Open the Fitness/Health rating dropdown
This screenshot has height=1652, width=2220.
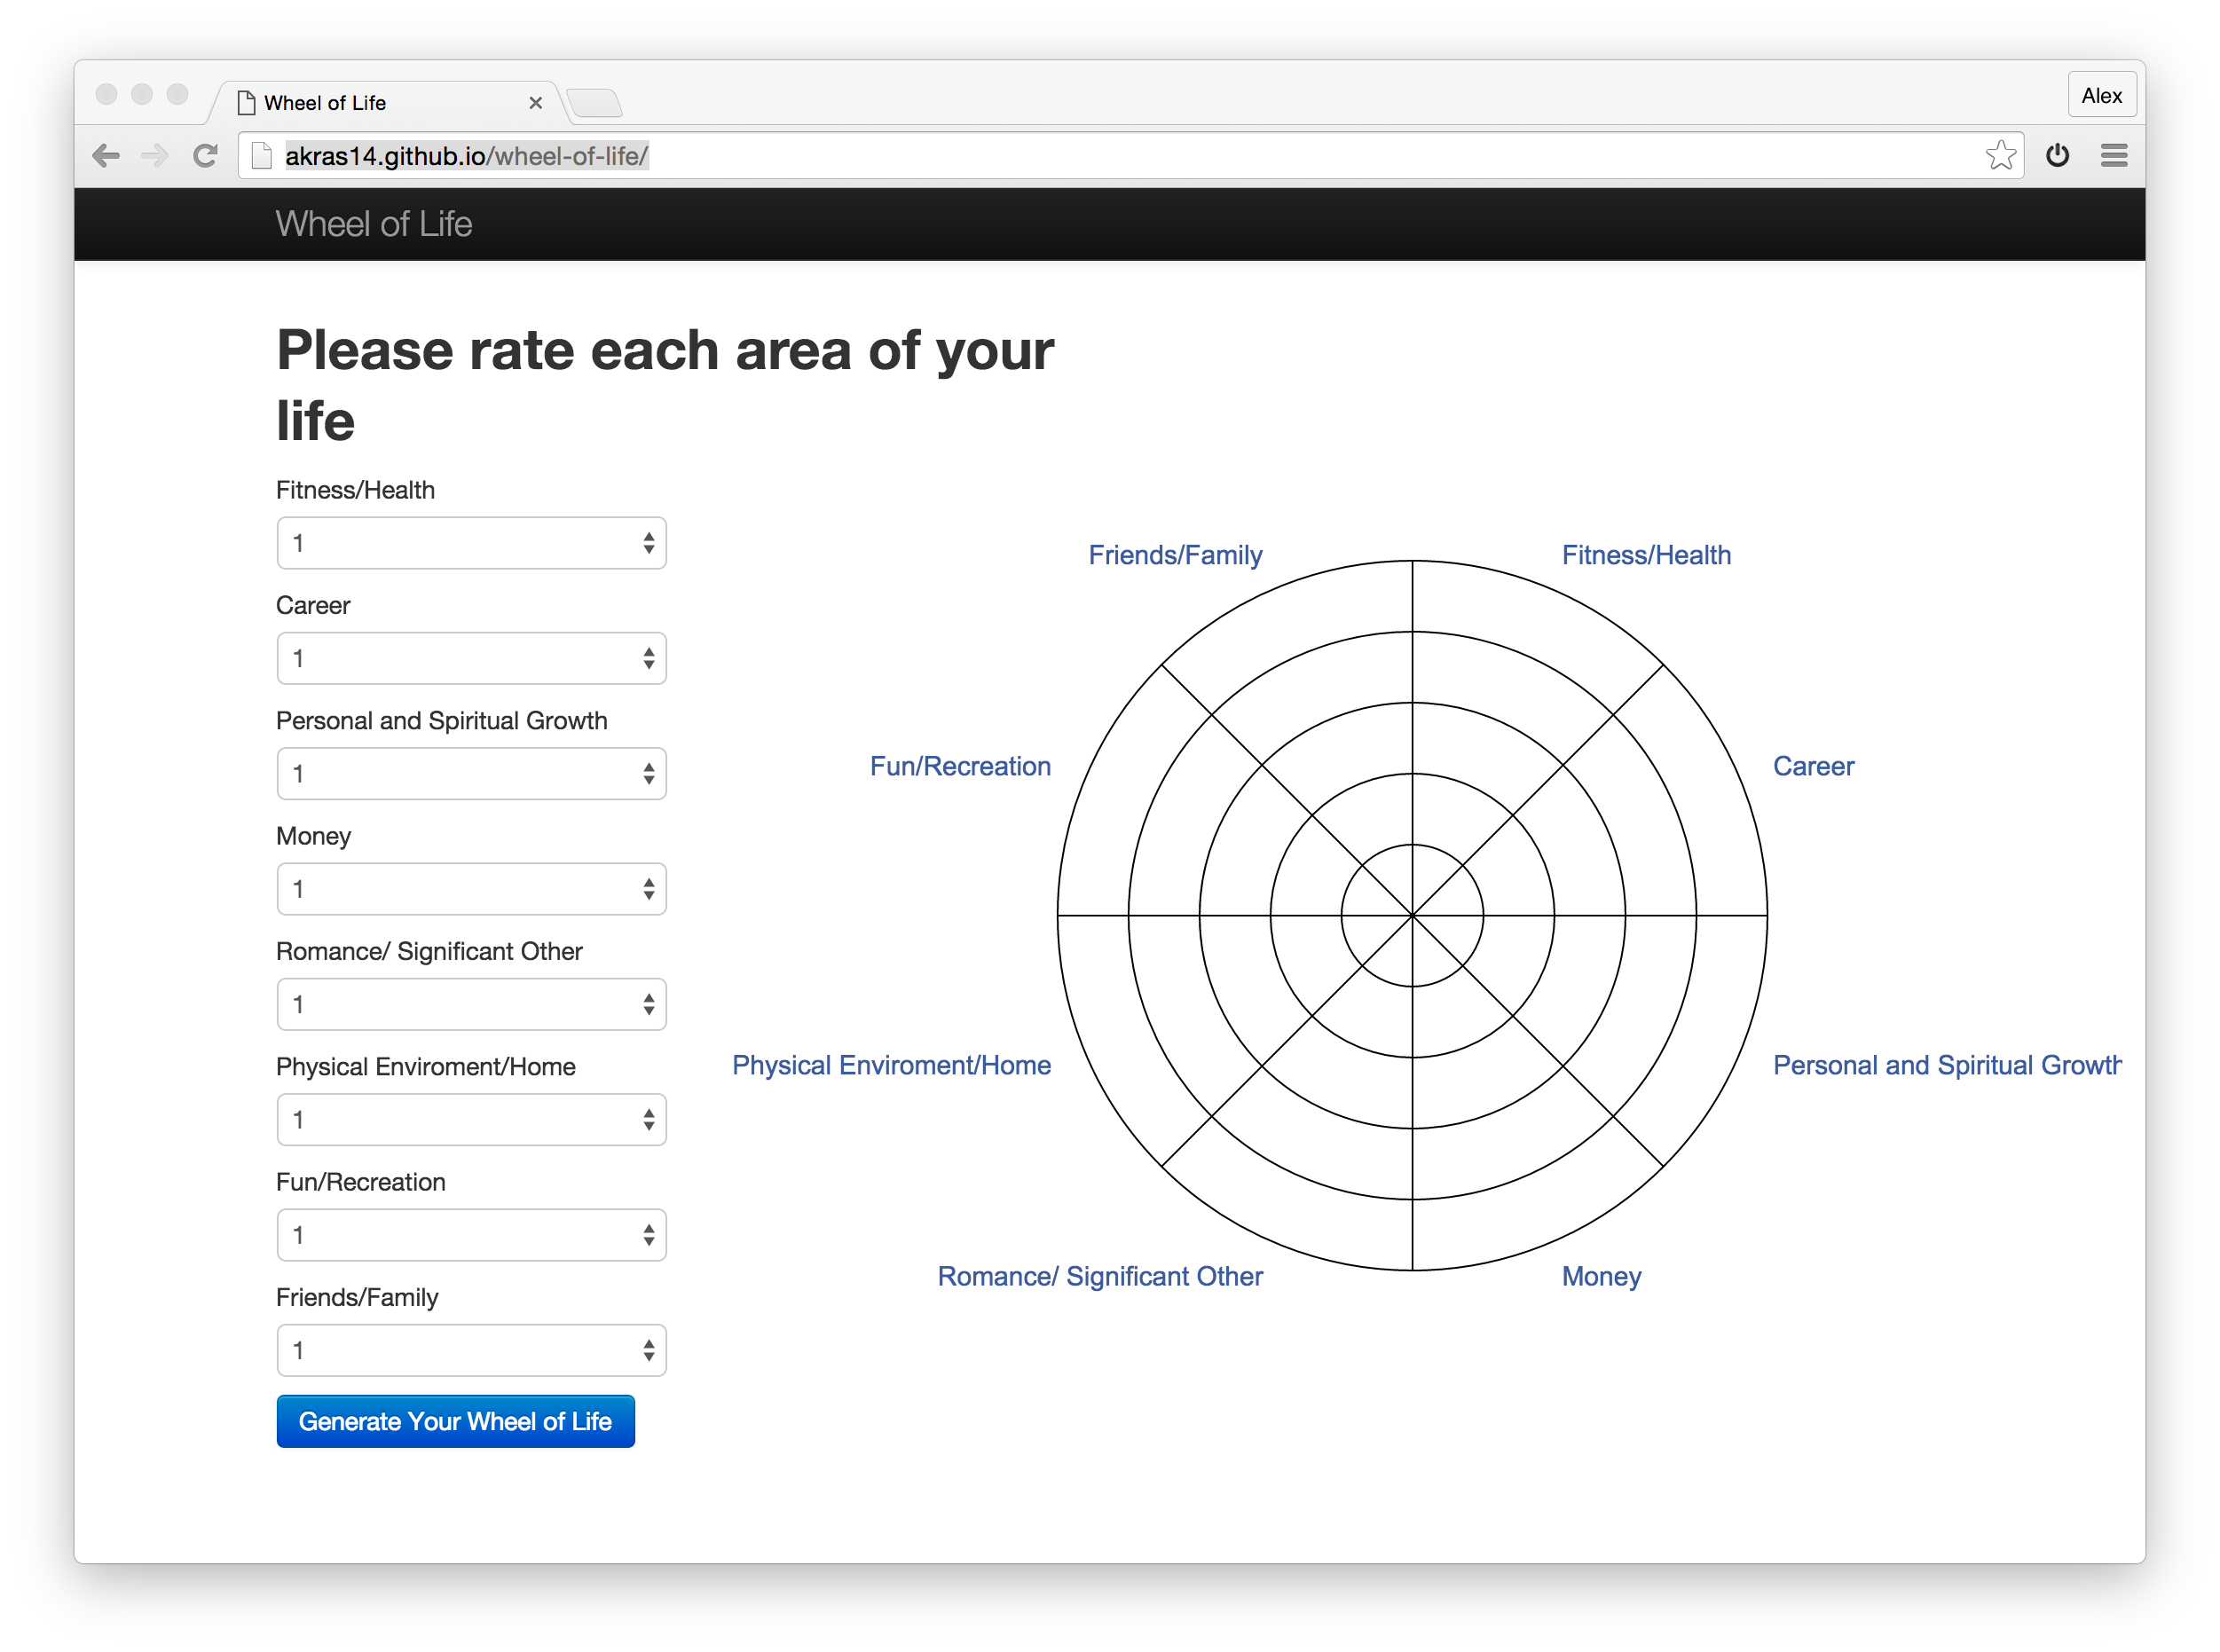(471, 543)
